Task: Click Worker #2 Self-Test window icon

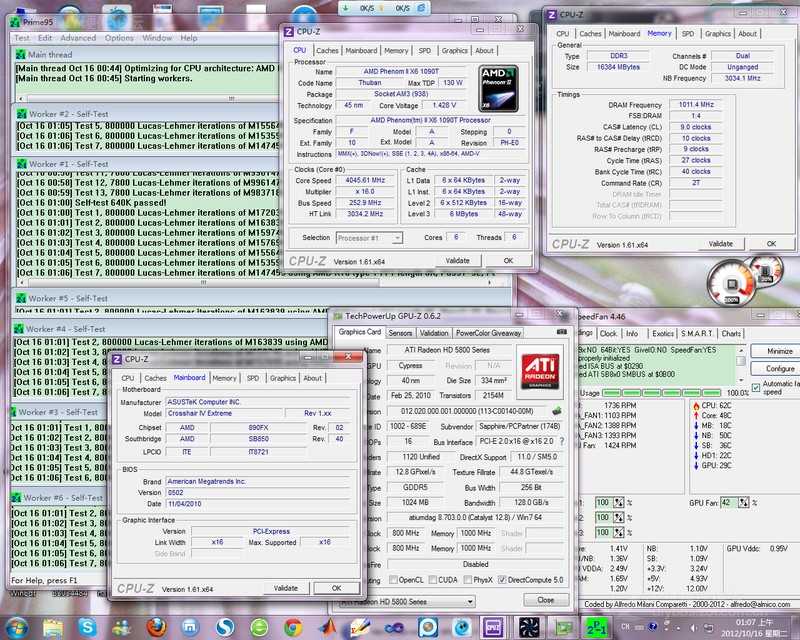Action: pos(21,114)
